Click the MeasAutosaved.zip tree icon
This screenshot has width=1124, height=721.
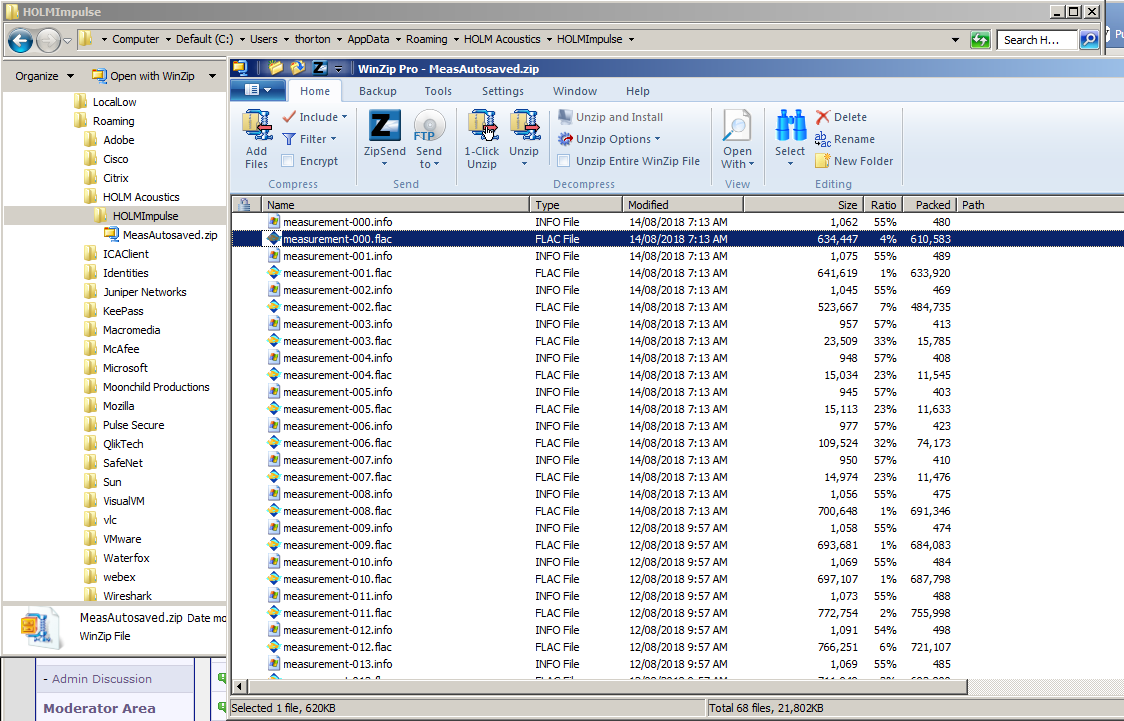111,234
